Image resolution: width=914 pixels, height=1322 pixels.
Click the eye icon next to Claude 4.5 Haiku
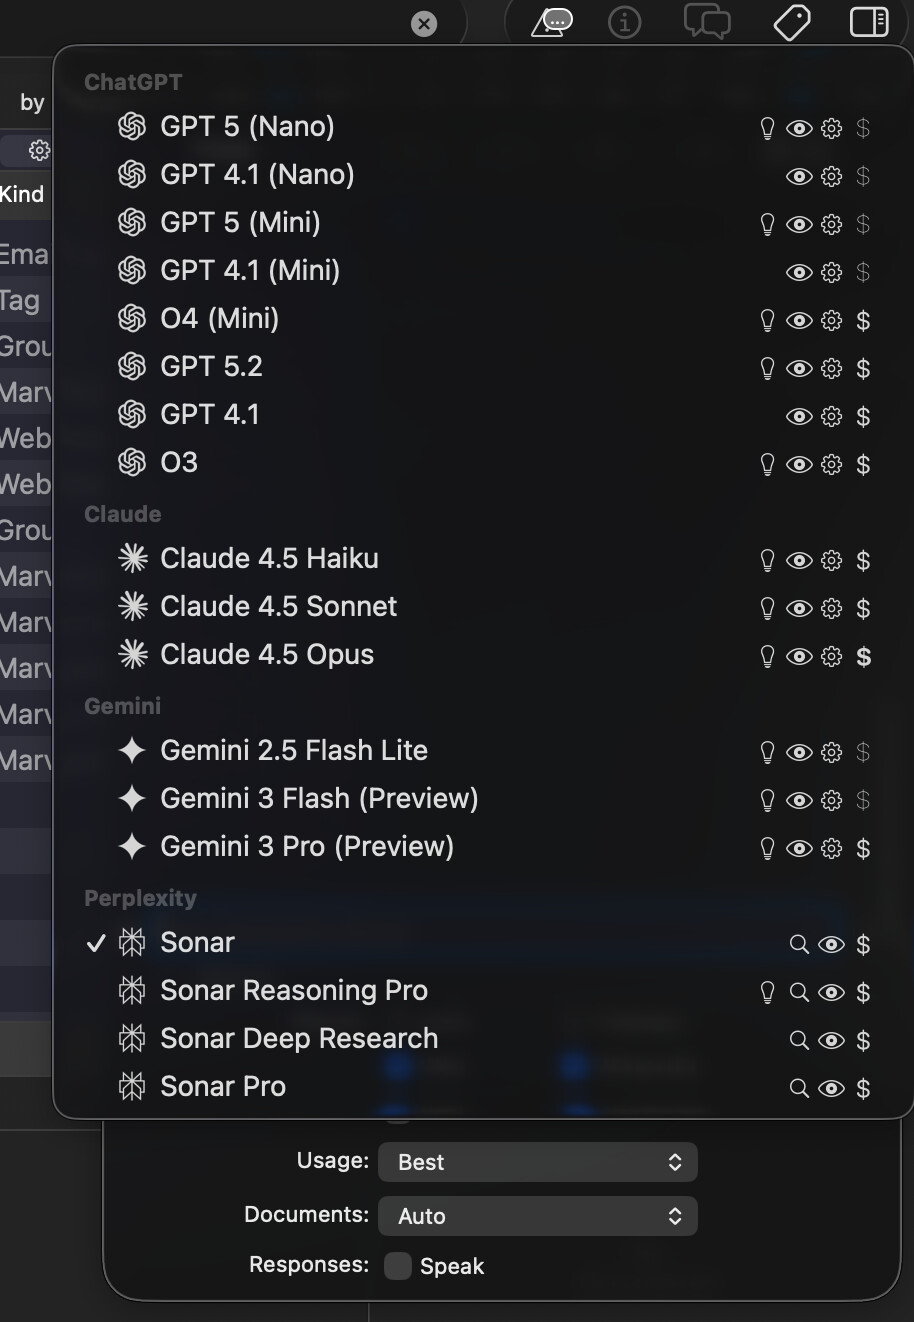(799, 560)
